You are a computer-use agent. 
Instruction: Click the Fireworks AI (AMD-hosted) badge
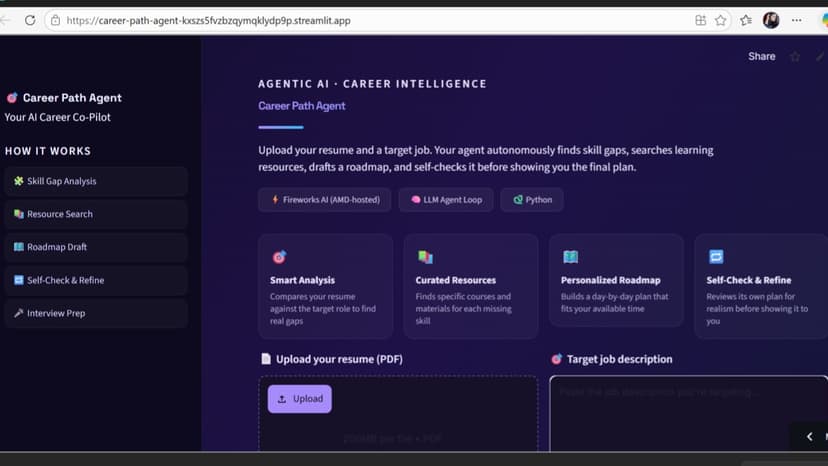click(x=325, y=200)
